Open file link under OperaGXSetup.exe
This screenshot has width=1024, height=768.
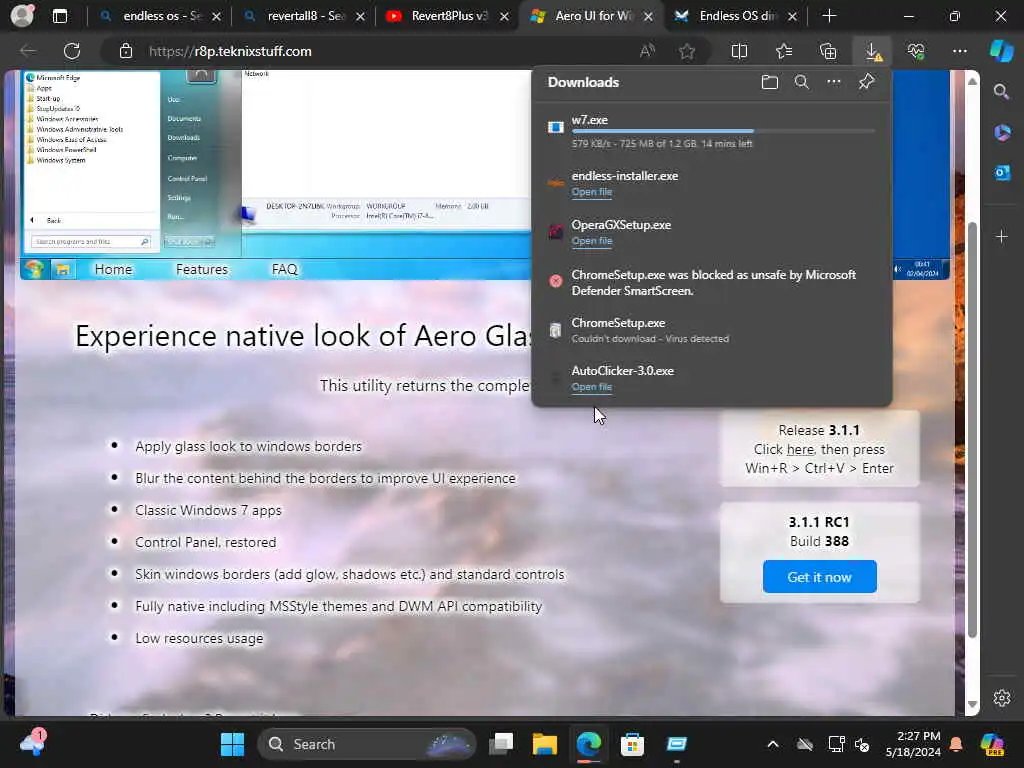point(592,241)
